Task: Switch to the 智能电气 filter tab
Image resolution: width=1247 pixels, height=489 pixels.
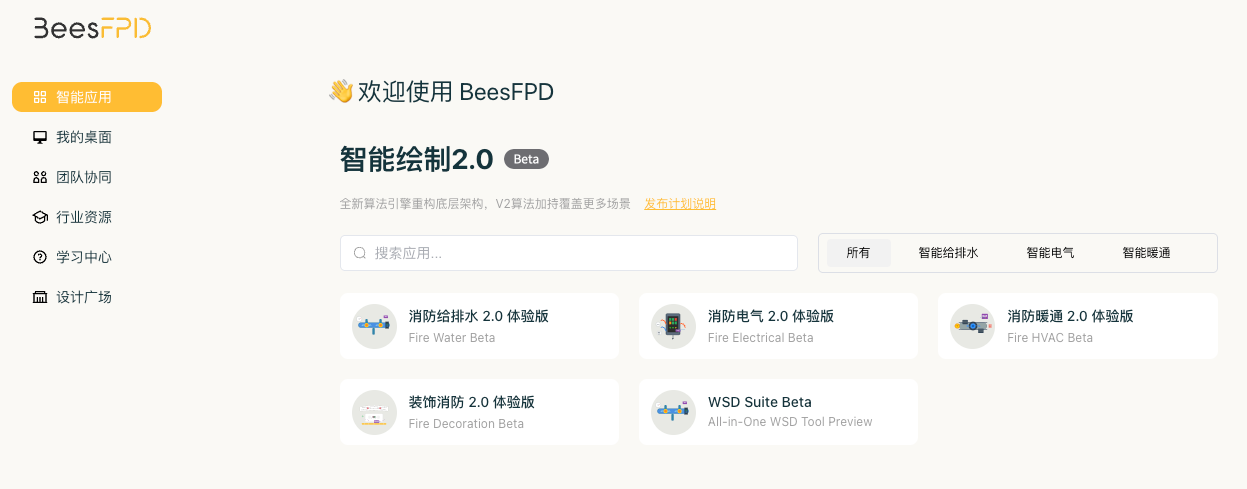Action: click(x=1050, y=253)
